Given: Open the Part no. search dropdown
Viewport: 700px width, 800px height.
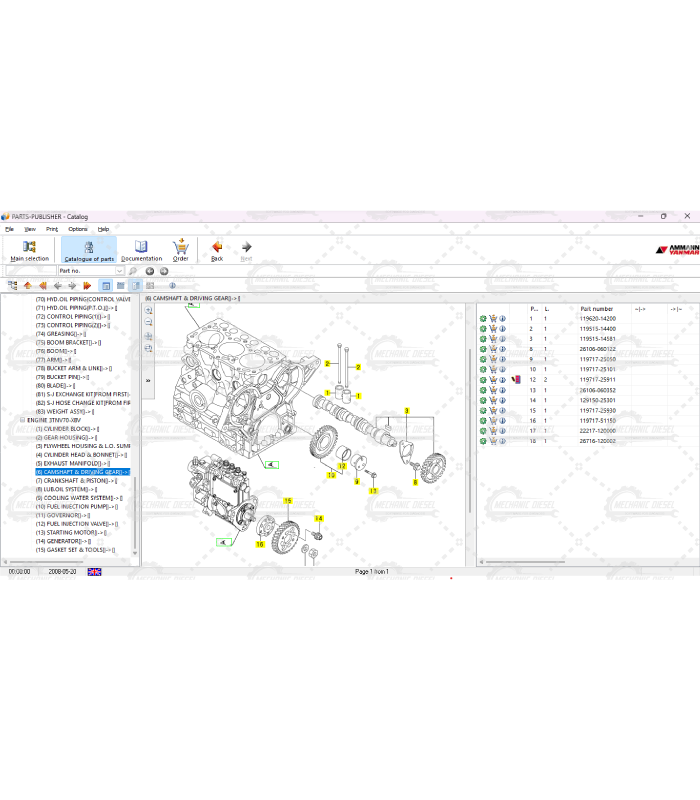Looking at the screenshot, I should point(119,271).
